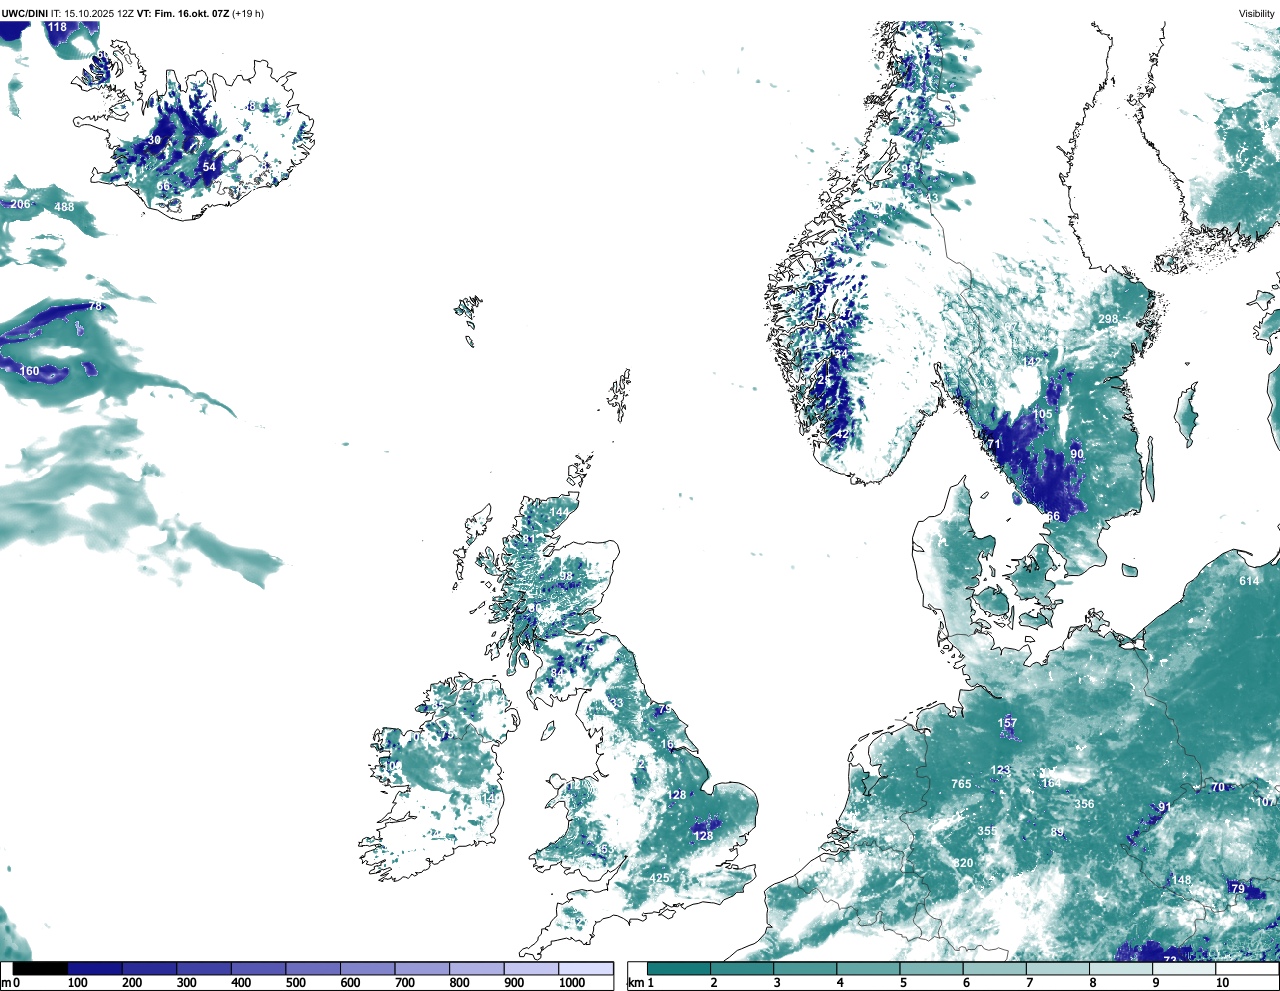
Task: Click the 500–600 m legend swatch
Action: [x=313, y=968]
